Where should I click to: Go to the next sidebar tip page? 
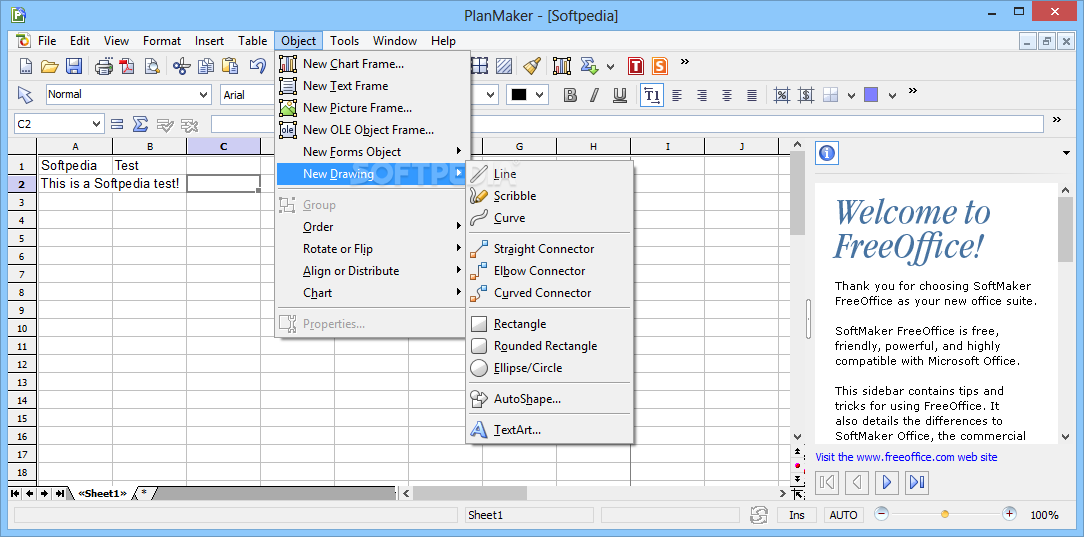889,482
